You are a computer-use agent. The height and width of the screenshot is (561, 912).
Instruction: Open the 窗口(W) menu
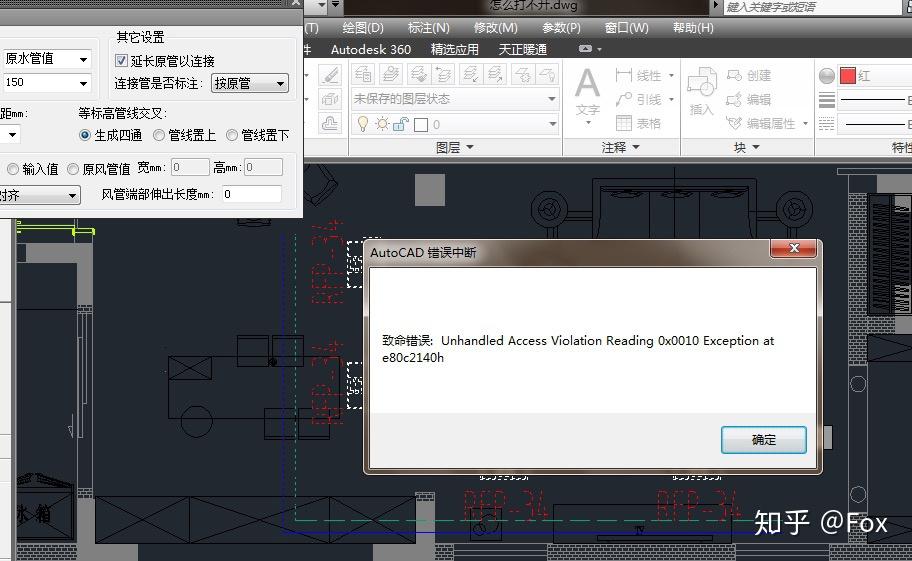tap(626, 28)
